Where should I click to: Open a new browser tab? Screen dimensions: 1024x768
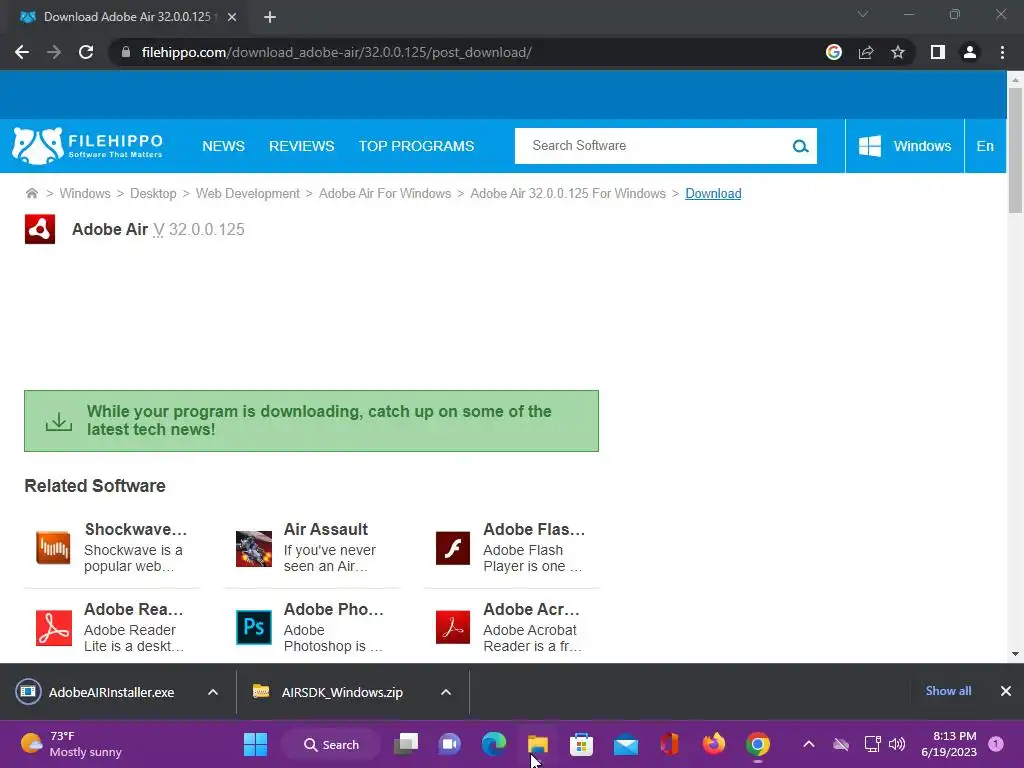270,17
